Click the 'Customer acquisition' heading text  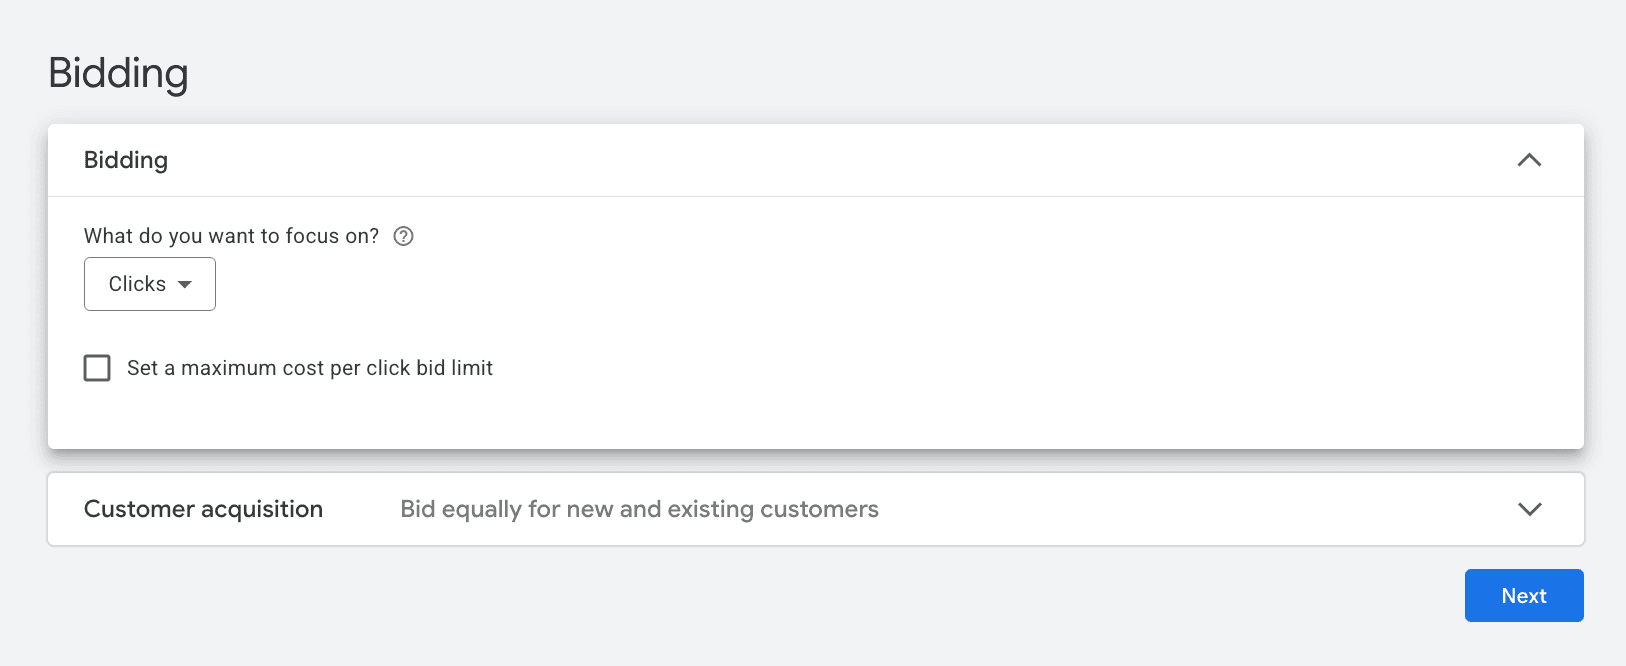tap(203, 509)
